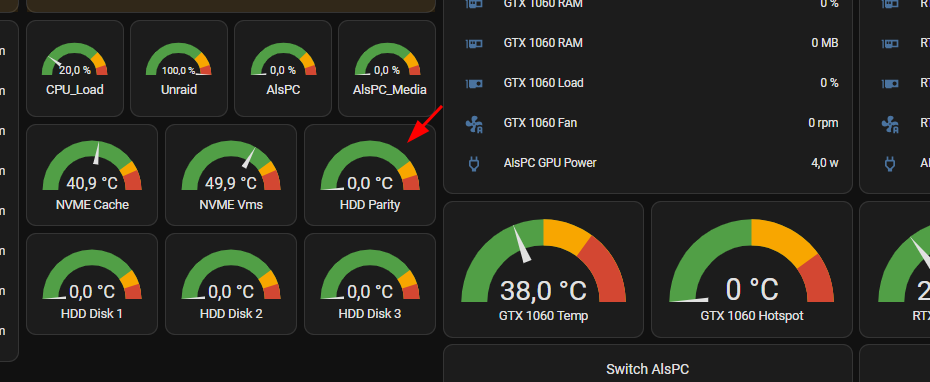The height and width of the screenshot is (382, 930).
Task: Click the 0 rpm fan speed value
Action: coord(823,123)
